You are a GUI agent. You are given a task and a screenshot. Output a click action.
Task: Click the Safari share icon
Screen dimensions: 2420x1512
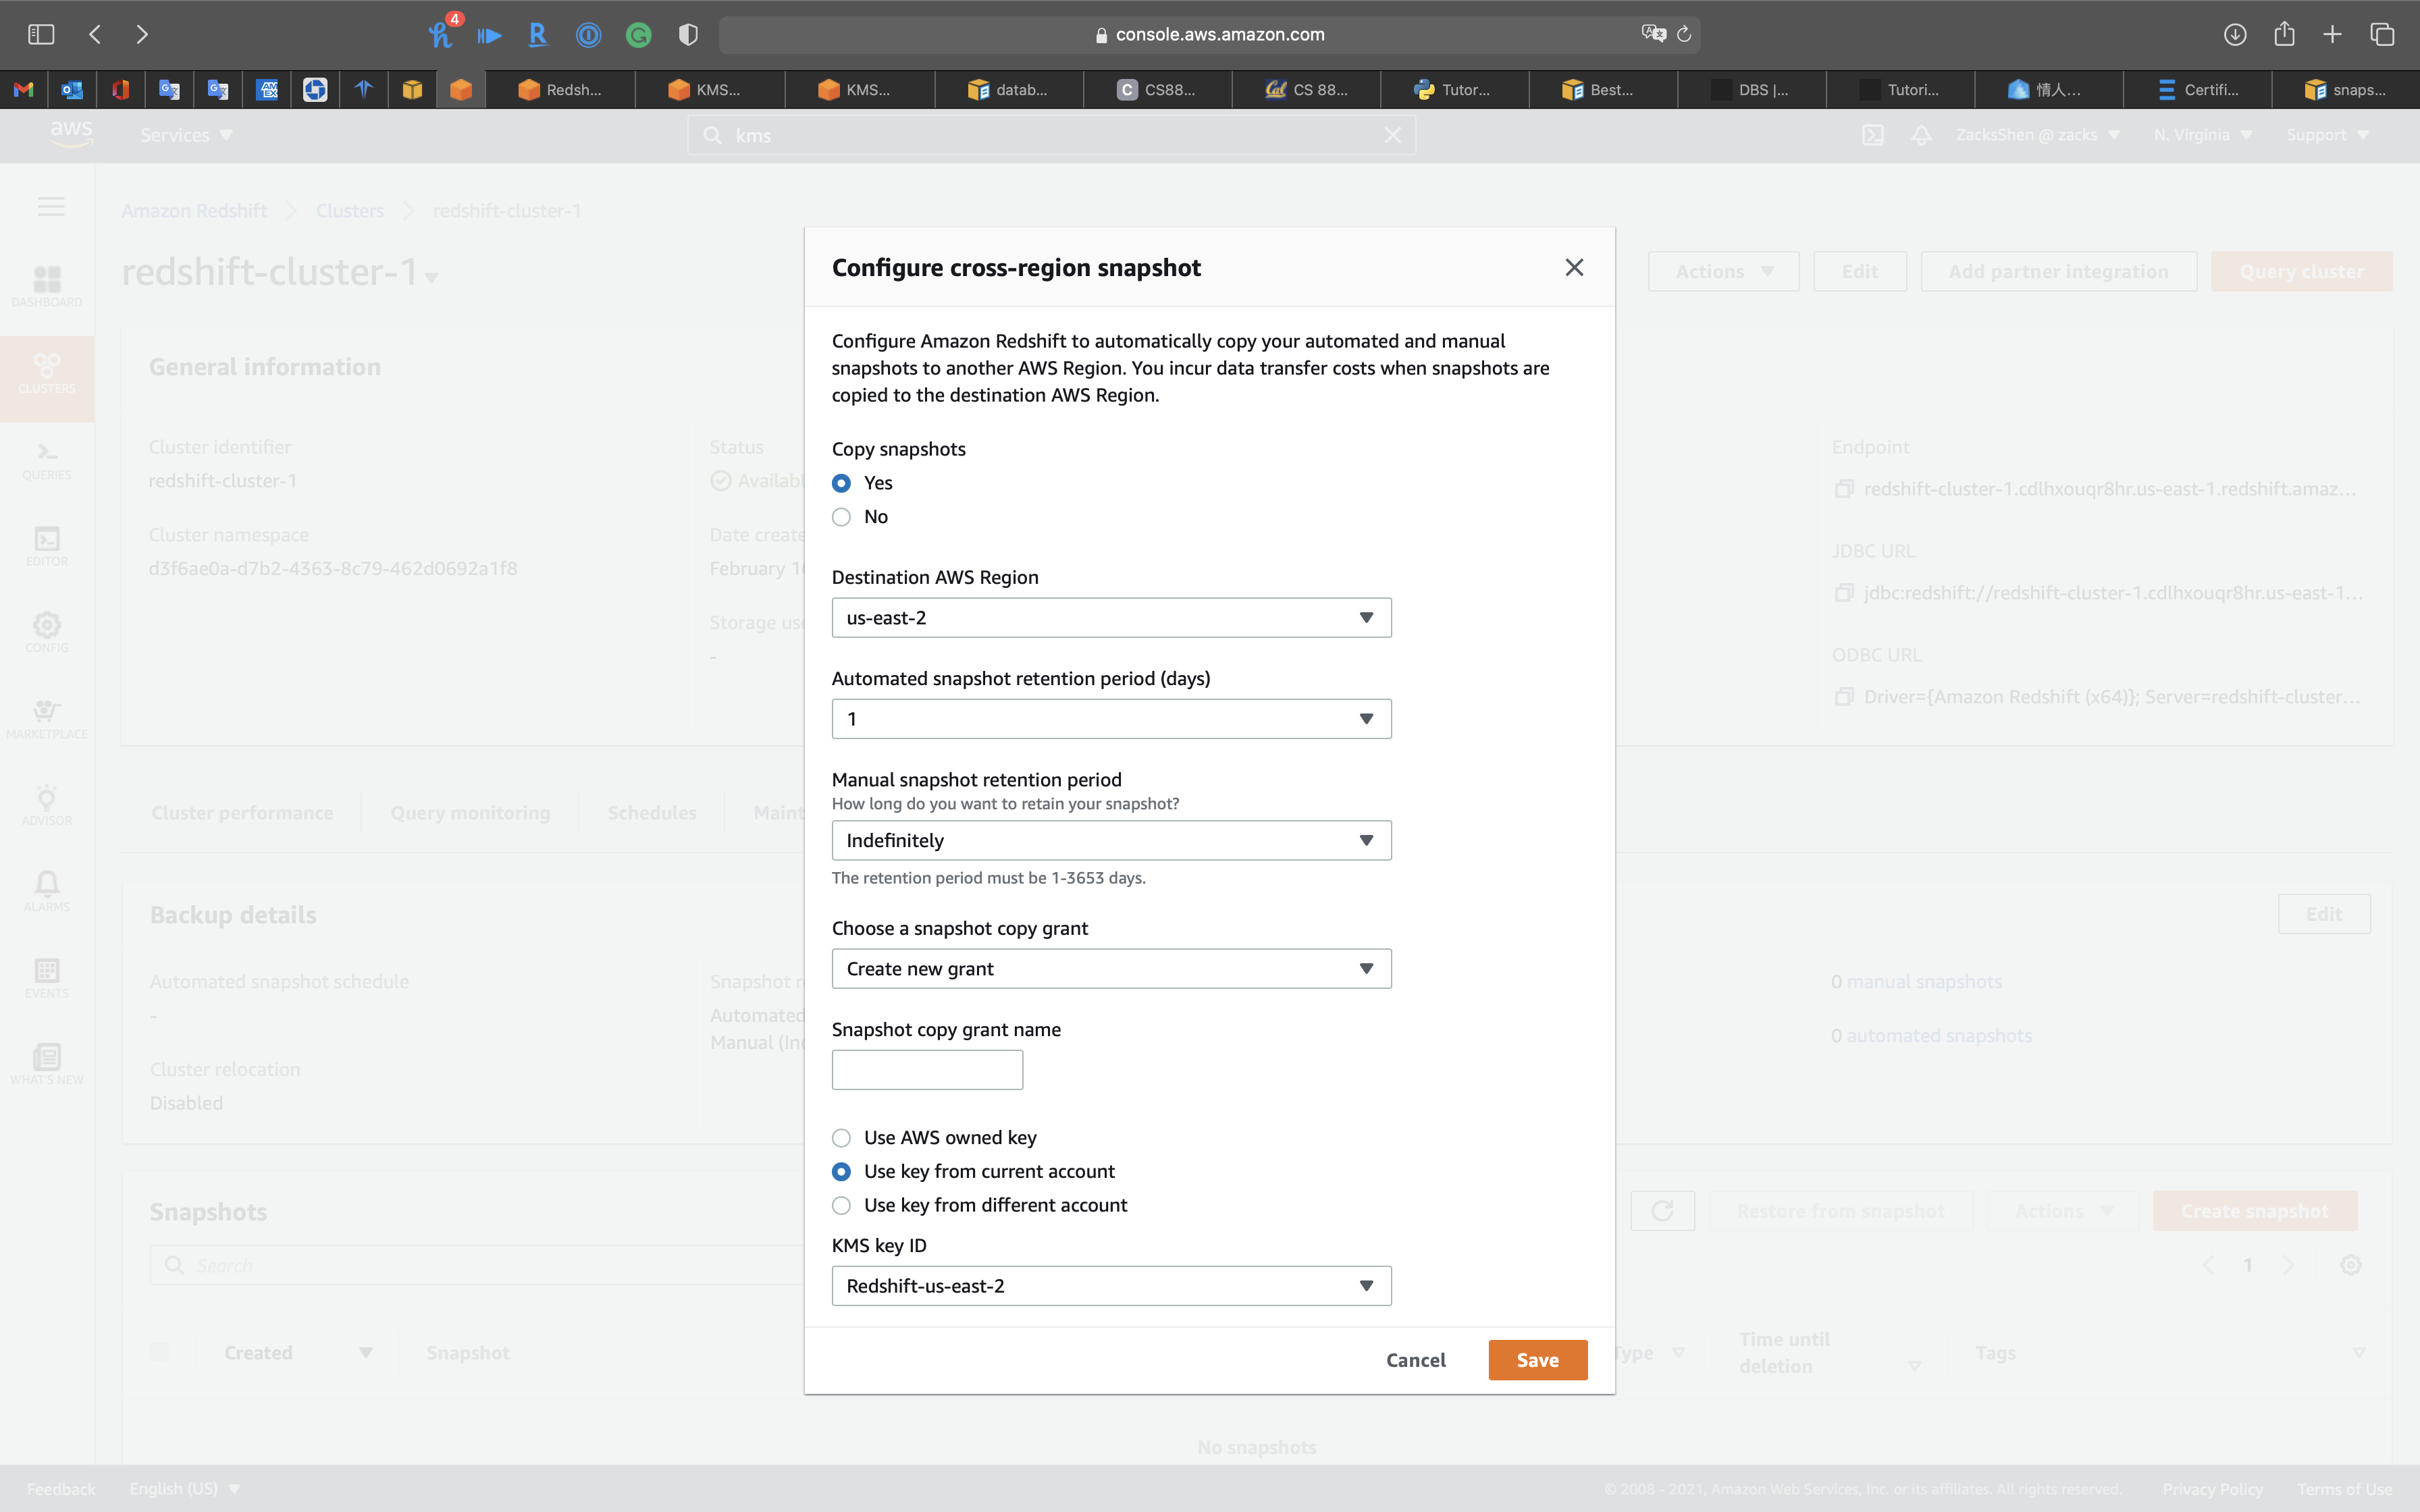pos(2284,34)
